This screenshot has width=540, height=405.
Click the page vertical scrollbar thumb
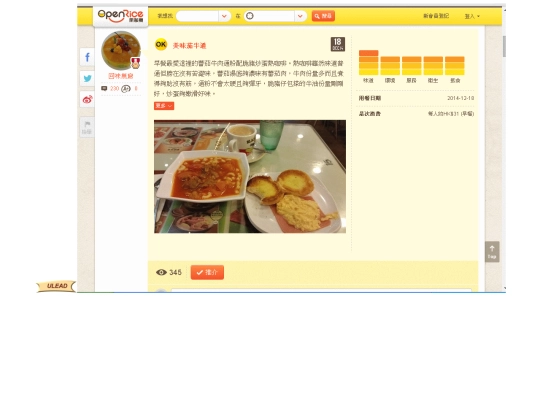tap(504, 46)
